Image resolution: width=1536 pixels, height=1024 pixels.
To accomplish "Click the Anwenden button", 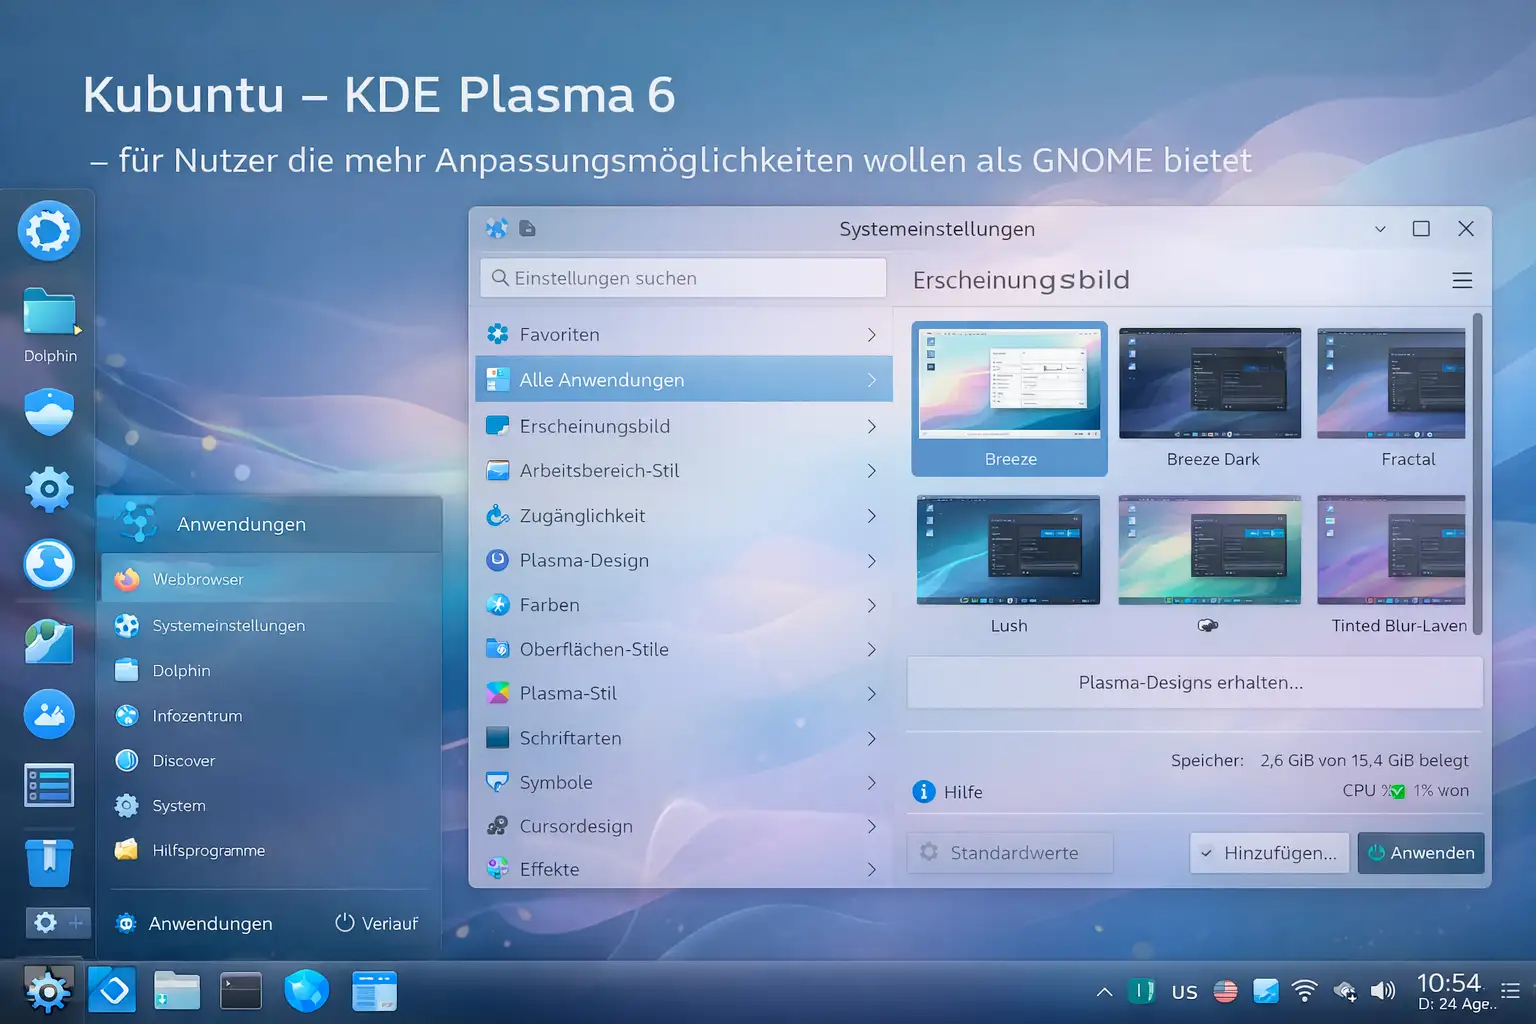I will 1421,852.
